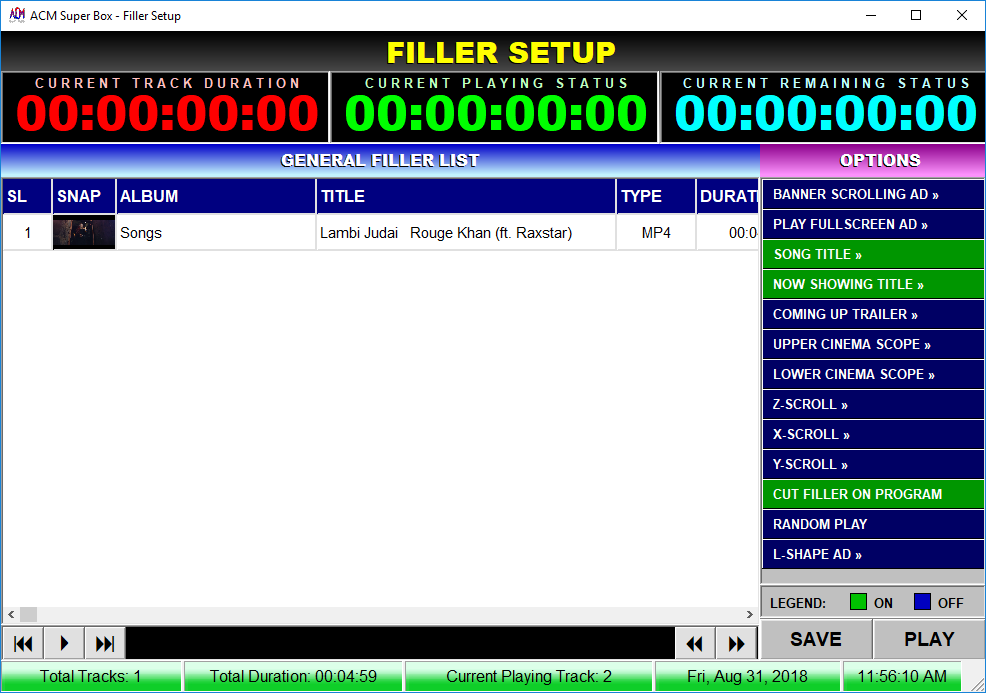The height and width of the screenshot is (693, 986).
Task: Toggle the Random Play option
Action: (x=873, y=524)
